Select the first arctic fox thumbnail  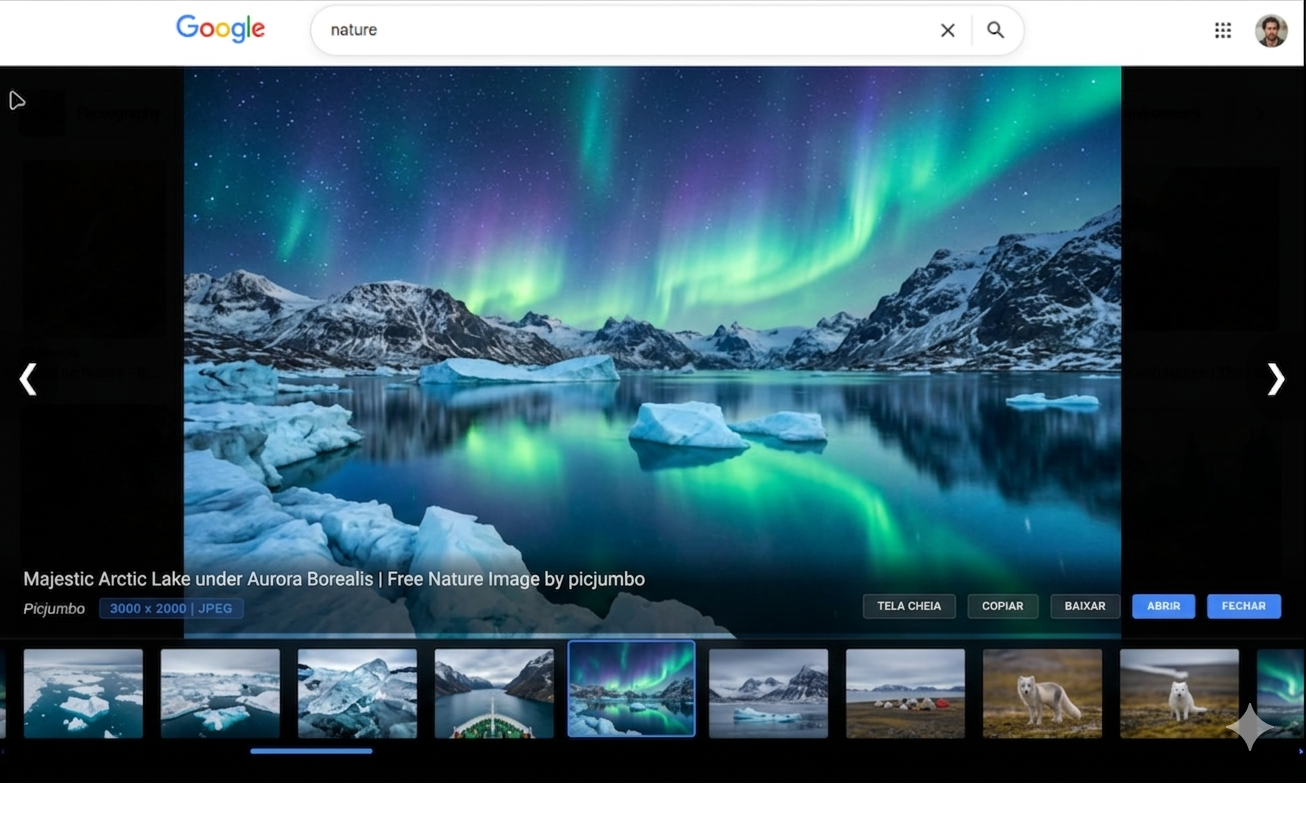click(1042, 693)
